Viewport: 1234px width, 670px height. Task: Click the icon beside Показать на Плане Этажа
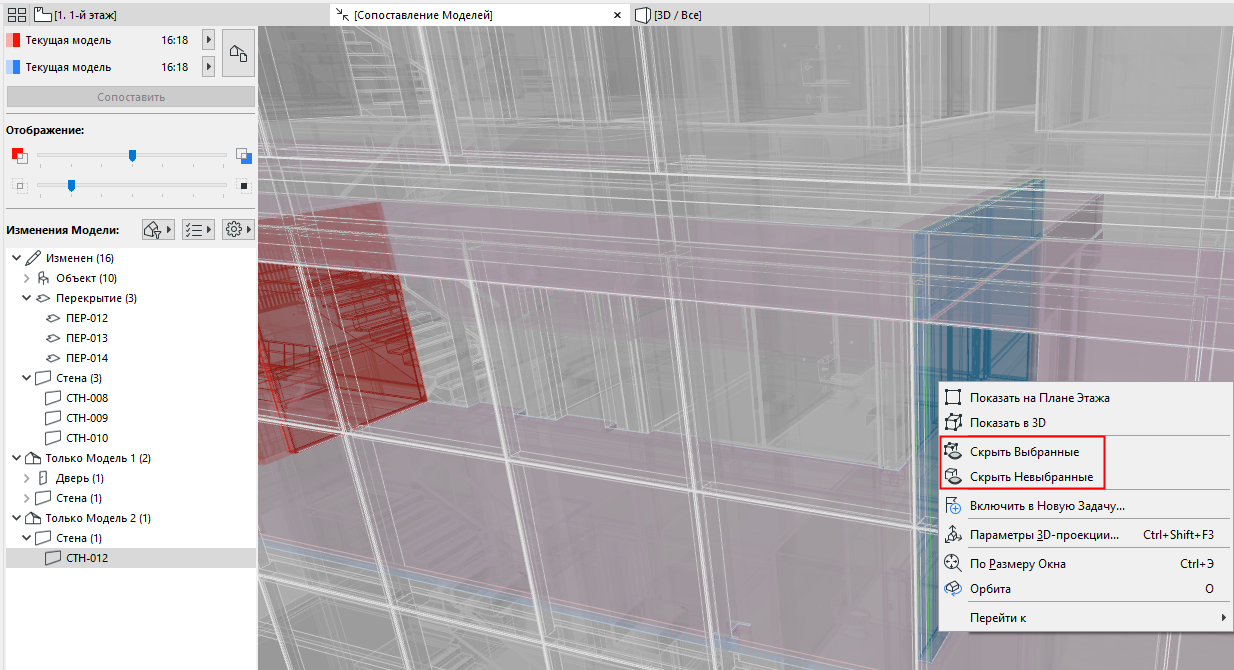[953, 397]
